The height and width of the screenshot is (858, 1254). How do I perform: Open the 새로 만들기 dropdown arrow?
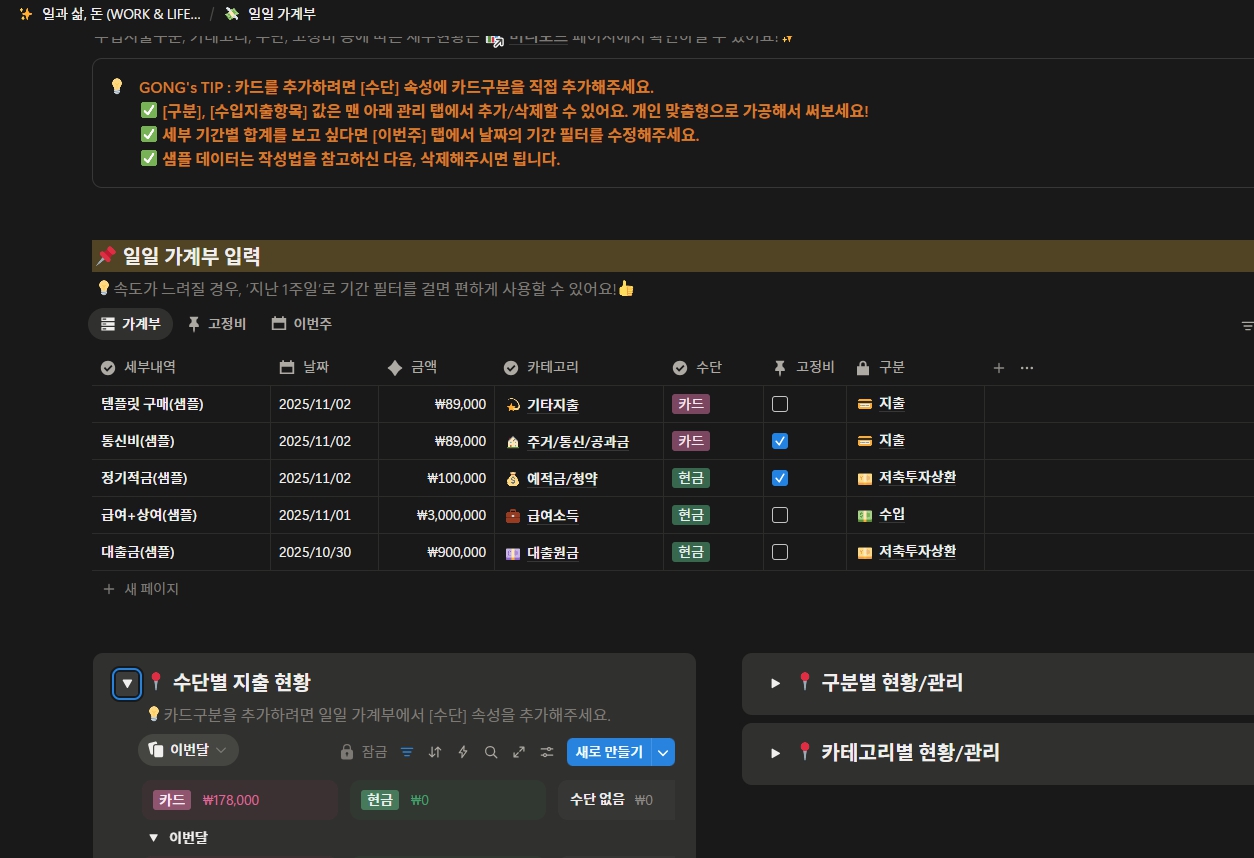tap(664, 752)
